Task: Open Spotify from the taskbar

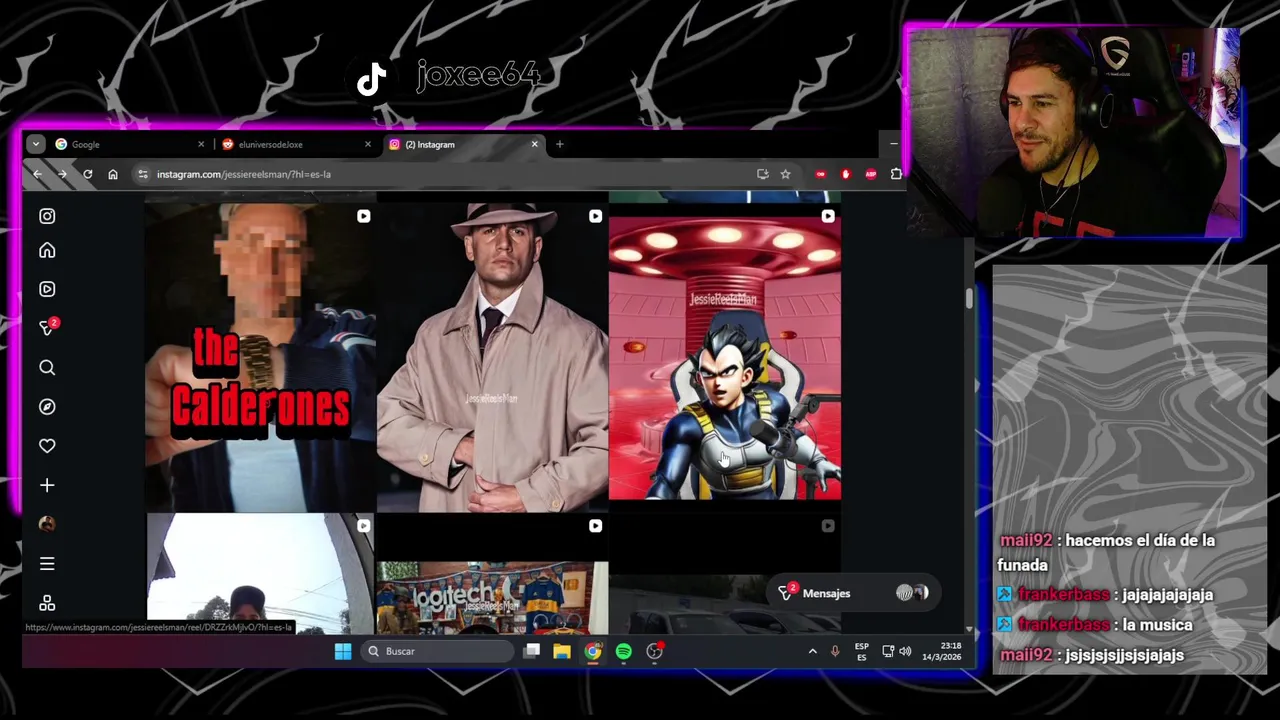Action: 624,651
